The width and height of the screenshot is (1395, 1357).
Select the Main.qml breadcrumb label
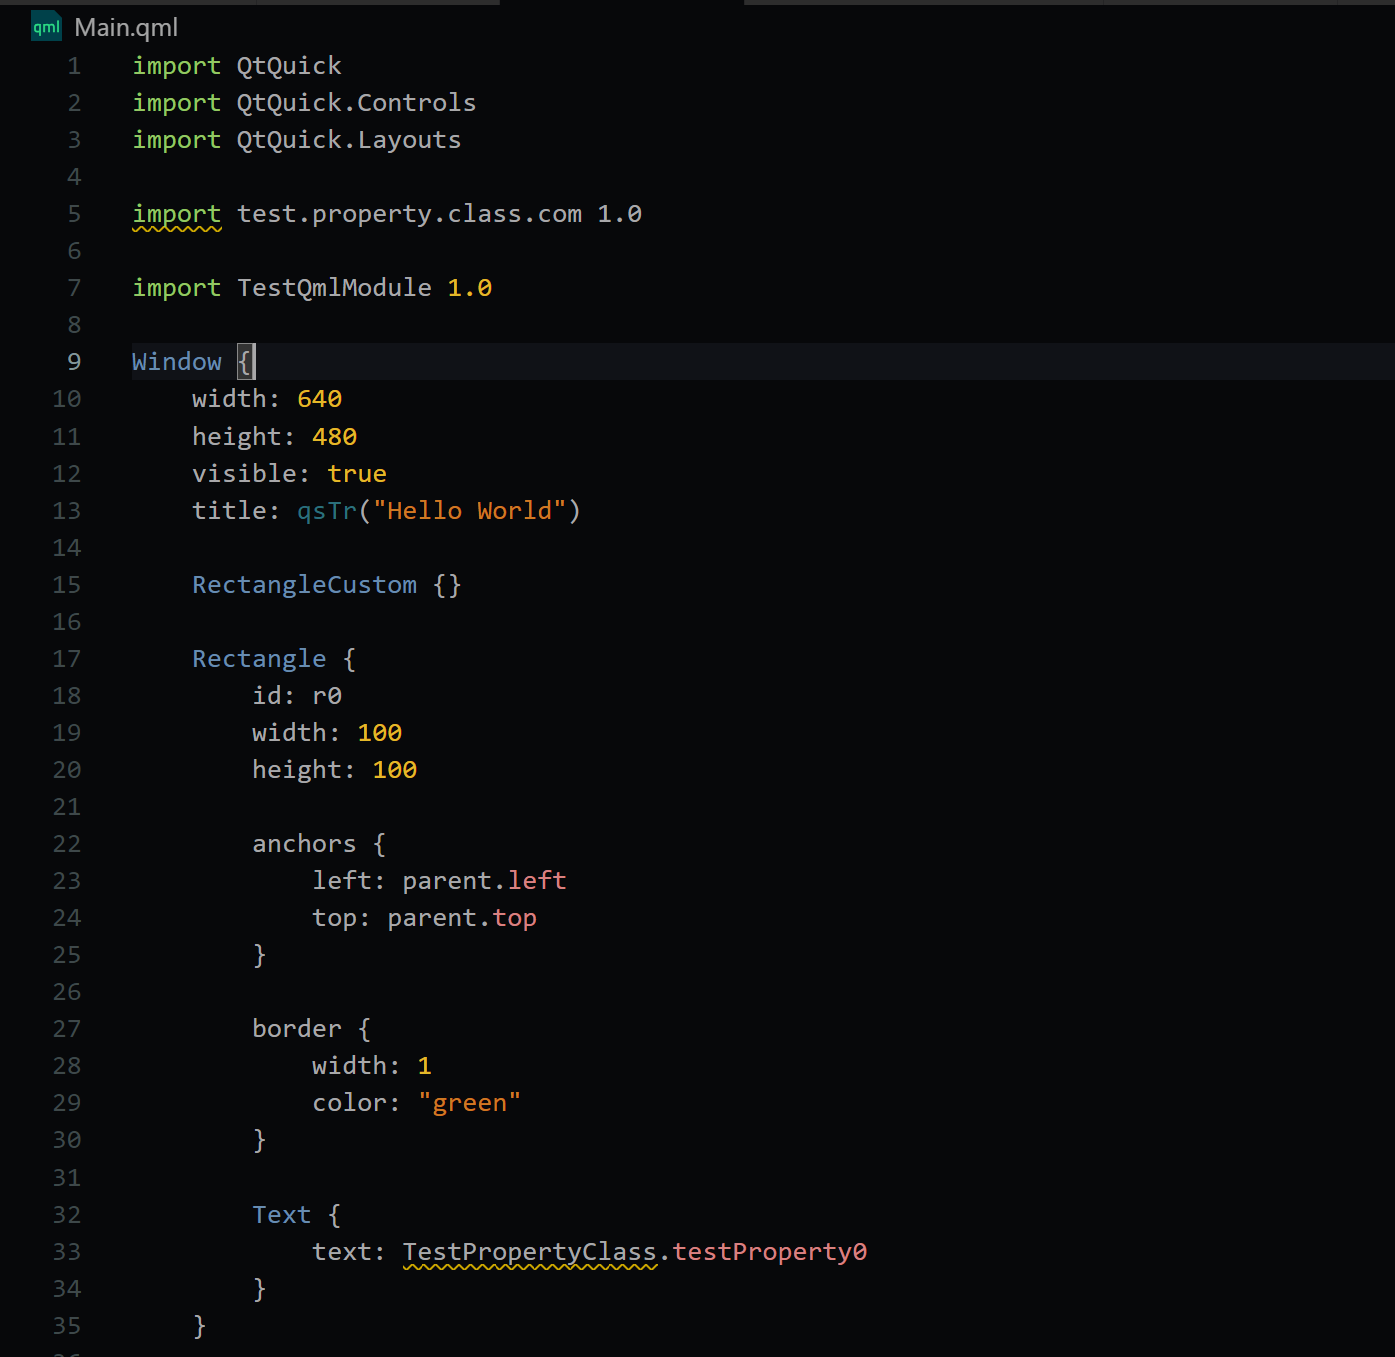pyautogui.click(x=126, y=28)
